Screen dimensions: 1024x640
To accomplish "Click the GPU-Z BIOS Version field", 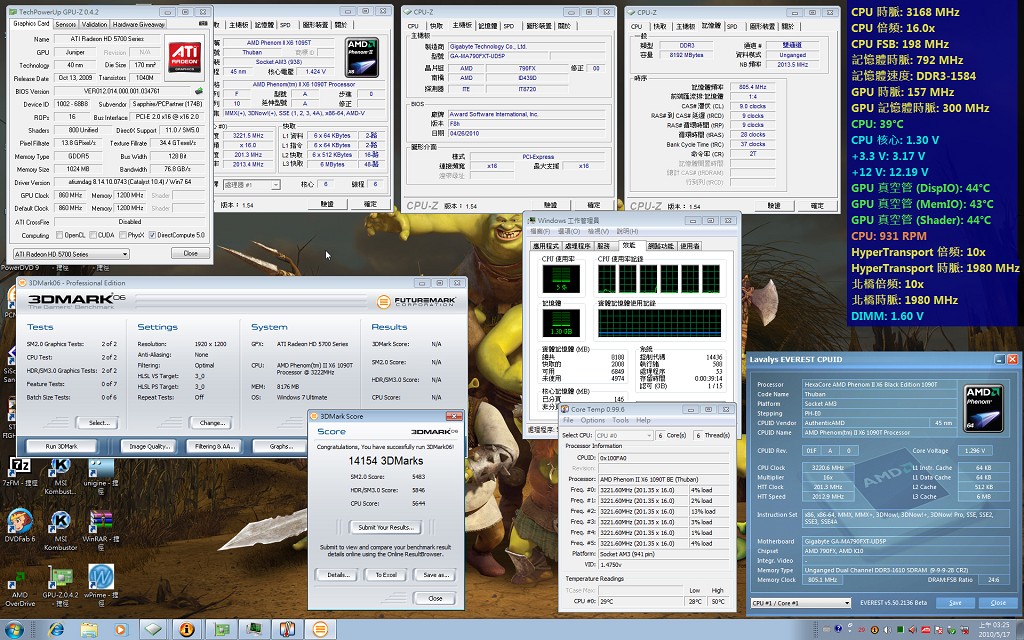I will pos(123,91).
